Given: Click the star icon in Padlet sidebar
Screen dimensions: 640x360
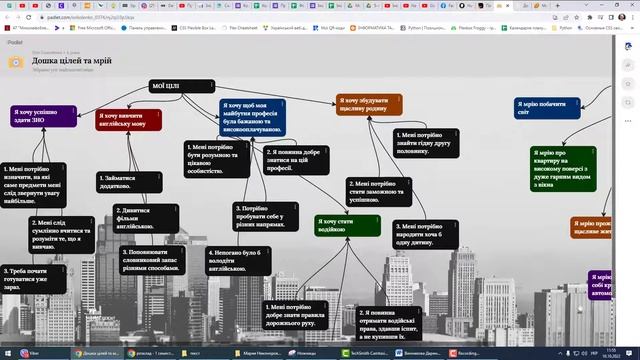Looking at the screenshot, I should 628,84.
